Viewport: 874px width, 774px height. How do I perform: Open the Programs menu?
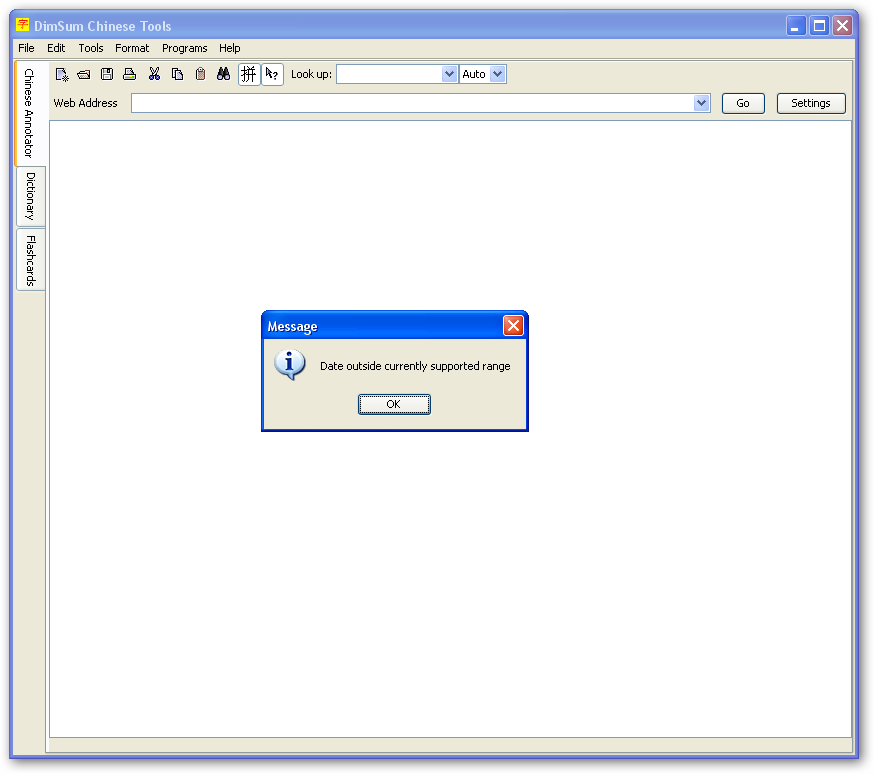184,48
